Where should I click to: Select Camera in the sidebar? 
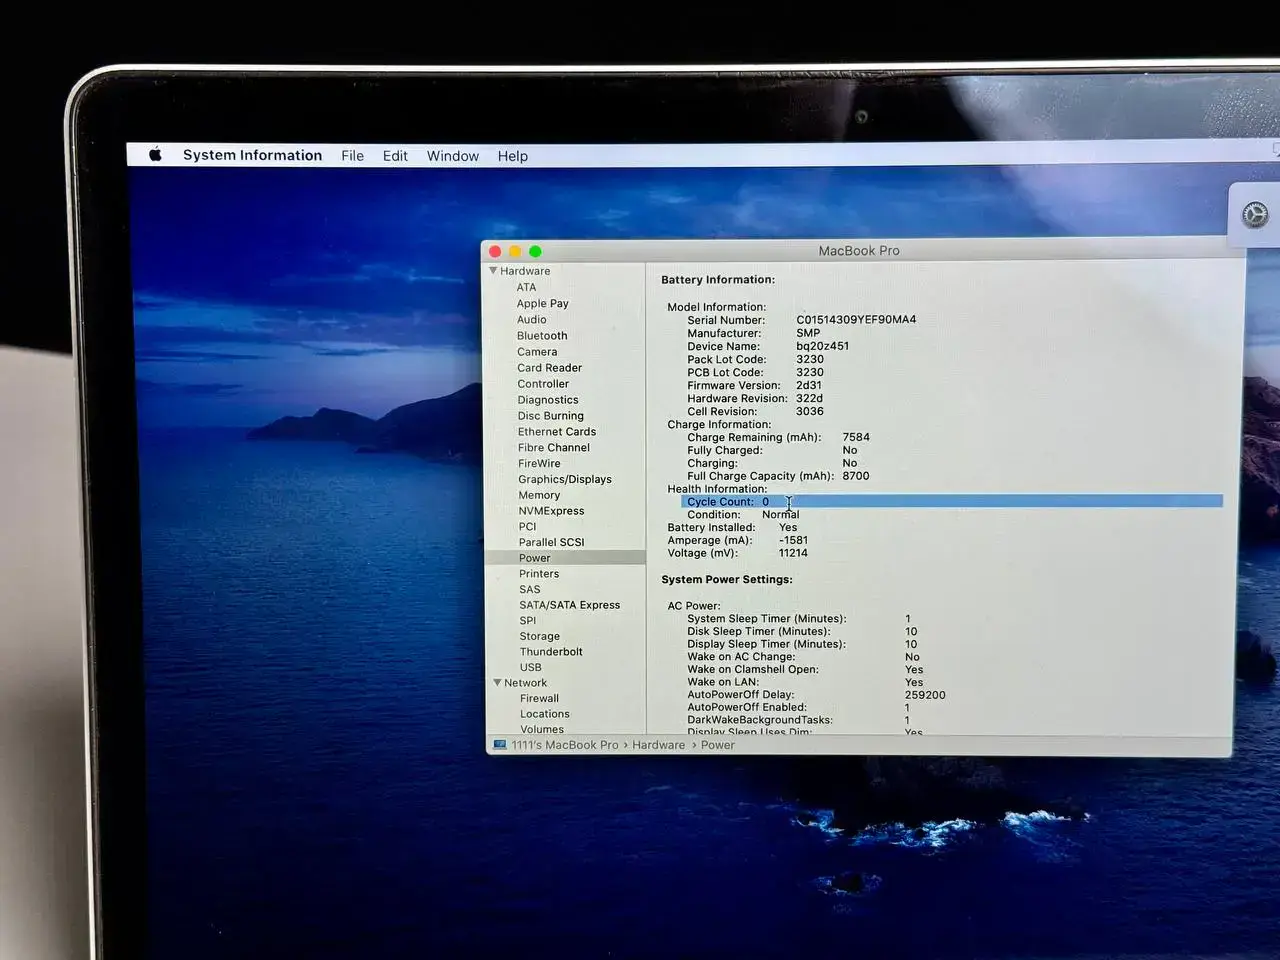[x=537, y=352]
